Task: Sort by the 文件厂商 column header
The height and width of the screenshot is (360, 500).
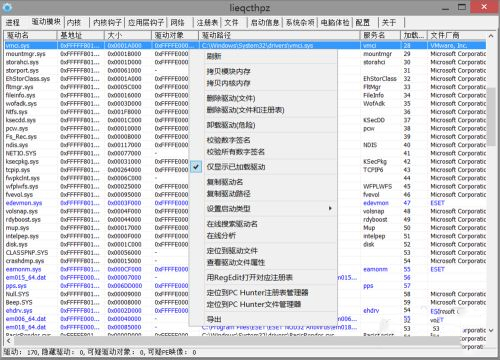Action: [457, 35]
